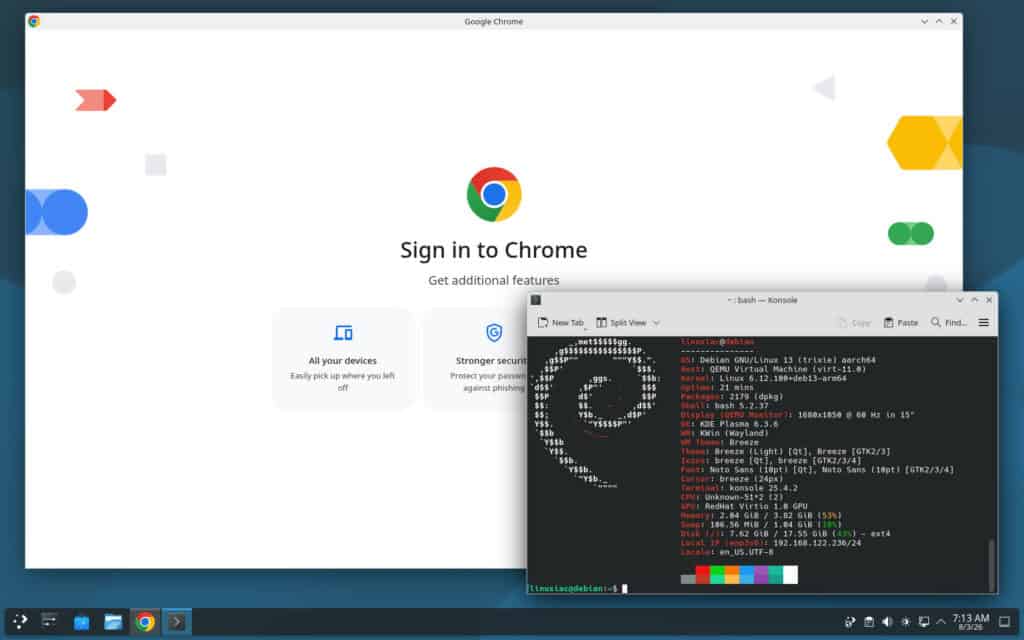Minimize the Konsole window
1024x640 pixels.
click(959, 300)
